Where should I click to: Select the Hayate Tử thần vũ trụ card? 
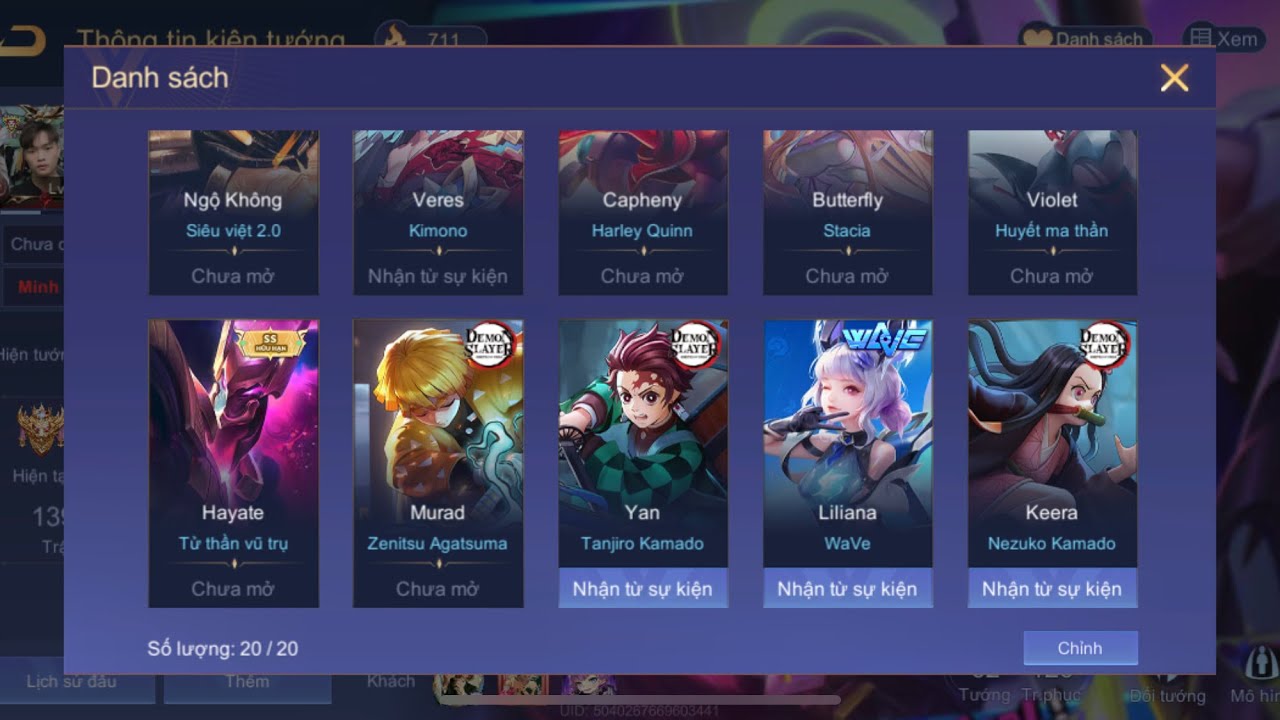[234, 463]
